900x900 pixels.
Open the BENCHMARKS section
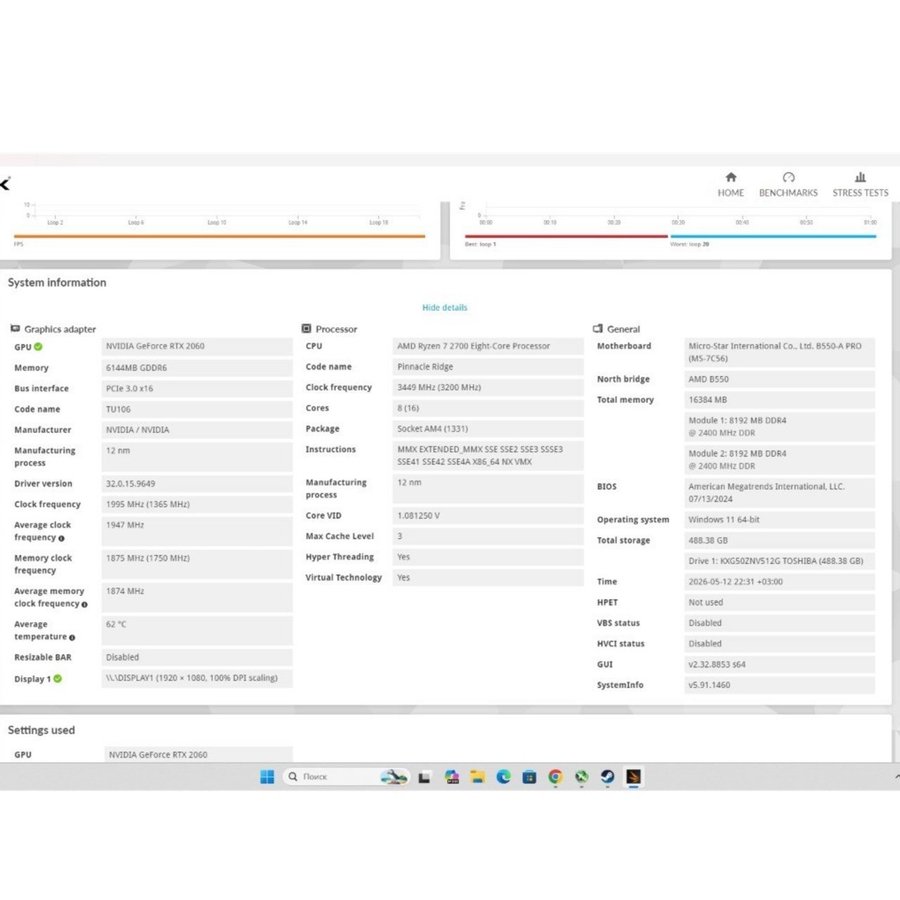788,184
